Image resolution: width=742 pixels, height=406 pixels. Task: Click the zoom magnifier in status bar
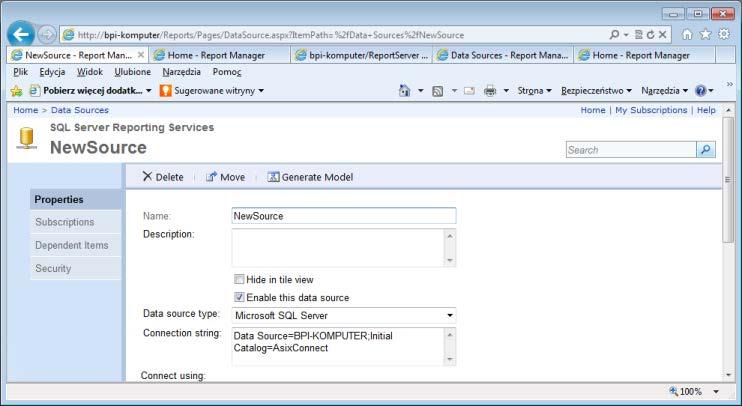pyautogui.click(x=673, y=391)
